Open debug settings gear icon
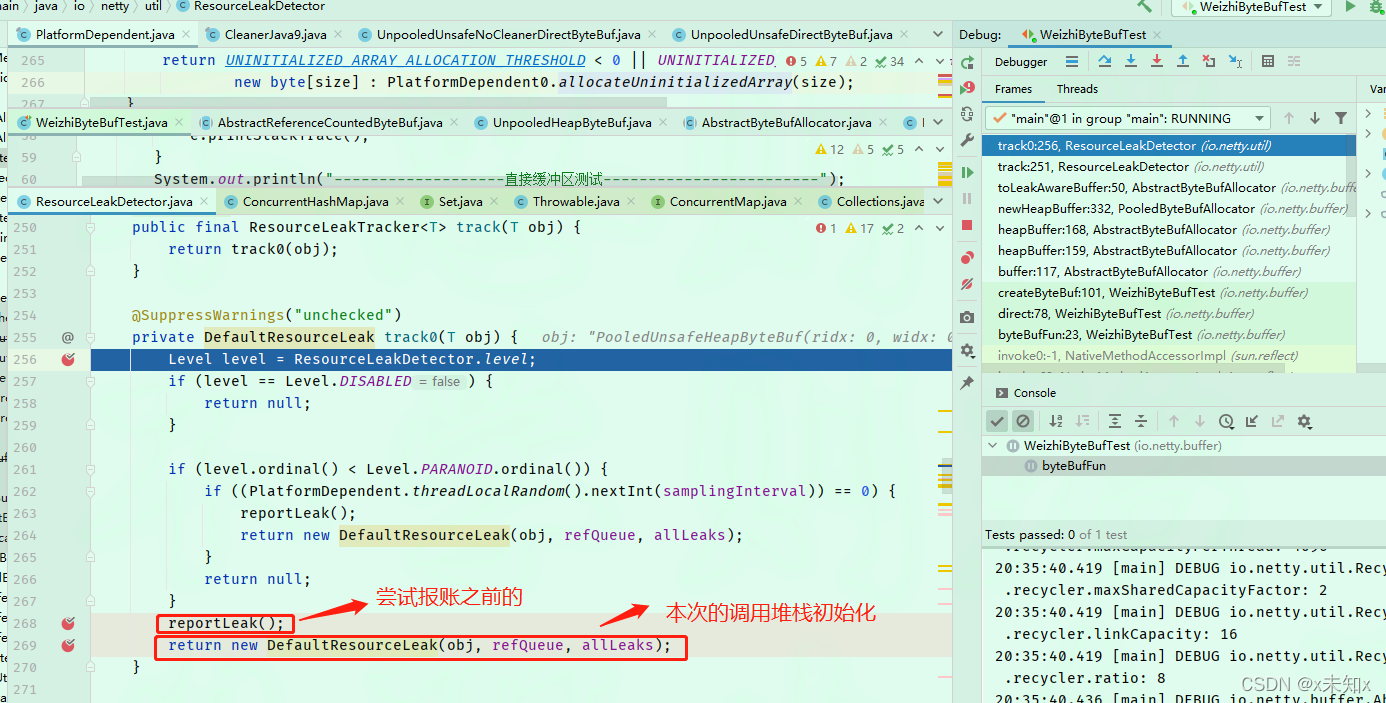Image resolution: width=1386 pixels, height=703 pixels. pos(967,350)
